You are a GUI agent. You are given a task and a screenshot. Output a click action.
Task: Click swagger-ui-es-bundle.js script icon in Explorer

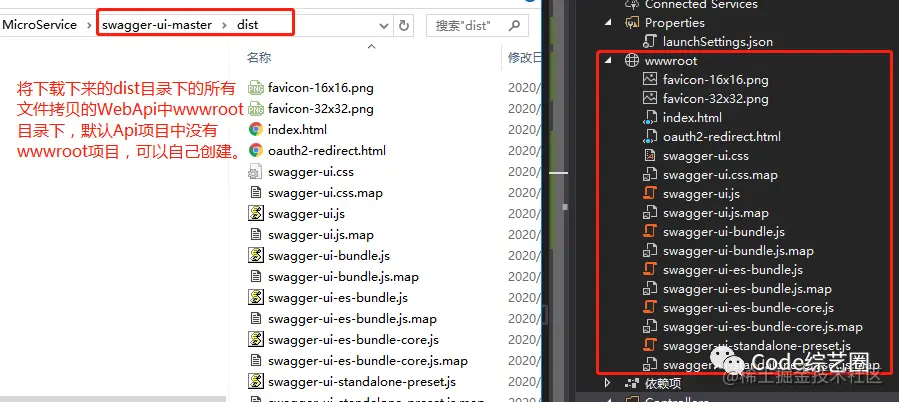[256, 298]
